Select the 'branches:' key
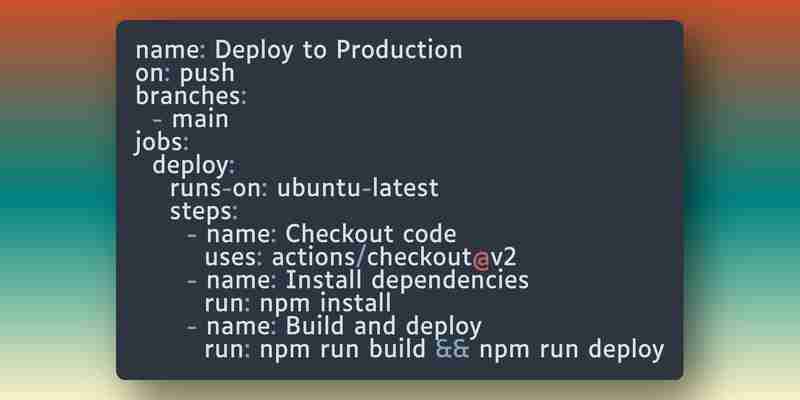Viewport: 800px width, 400px height. pyautogui.click(x=191, y=96)
